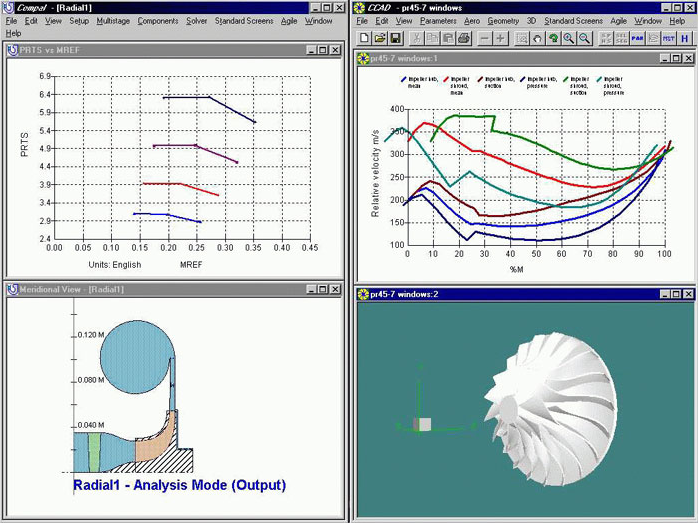Click the Meridional View window icon

13,289
